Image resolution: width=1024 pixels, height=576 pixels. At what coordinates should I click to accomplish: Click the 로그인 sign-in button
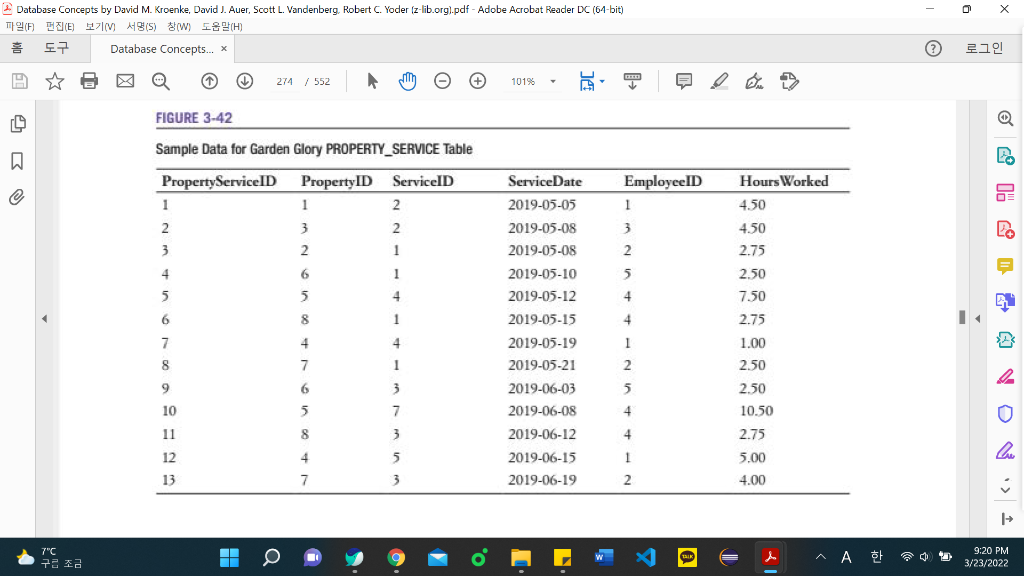click(x=984, y=49)
